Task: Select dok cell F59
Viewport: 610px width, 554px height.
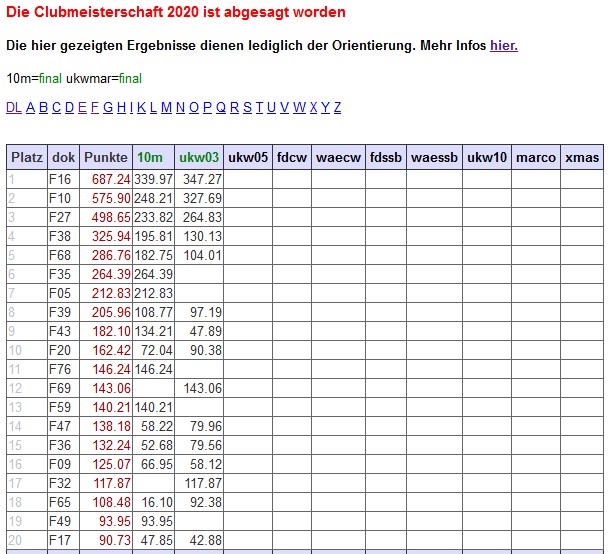Action: [x=63, y=407]
